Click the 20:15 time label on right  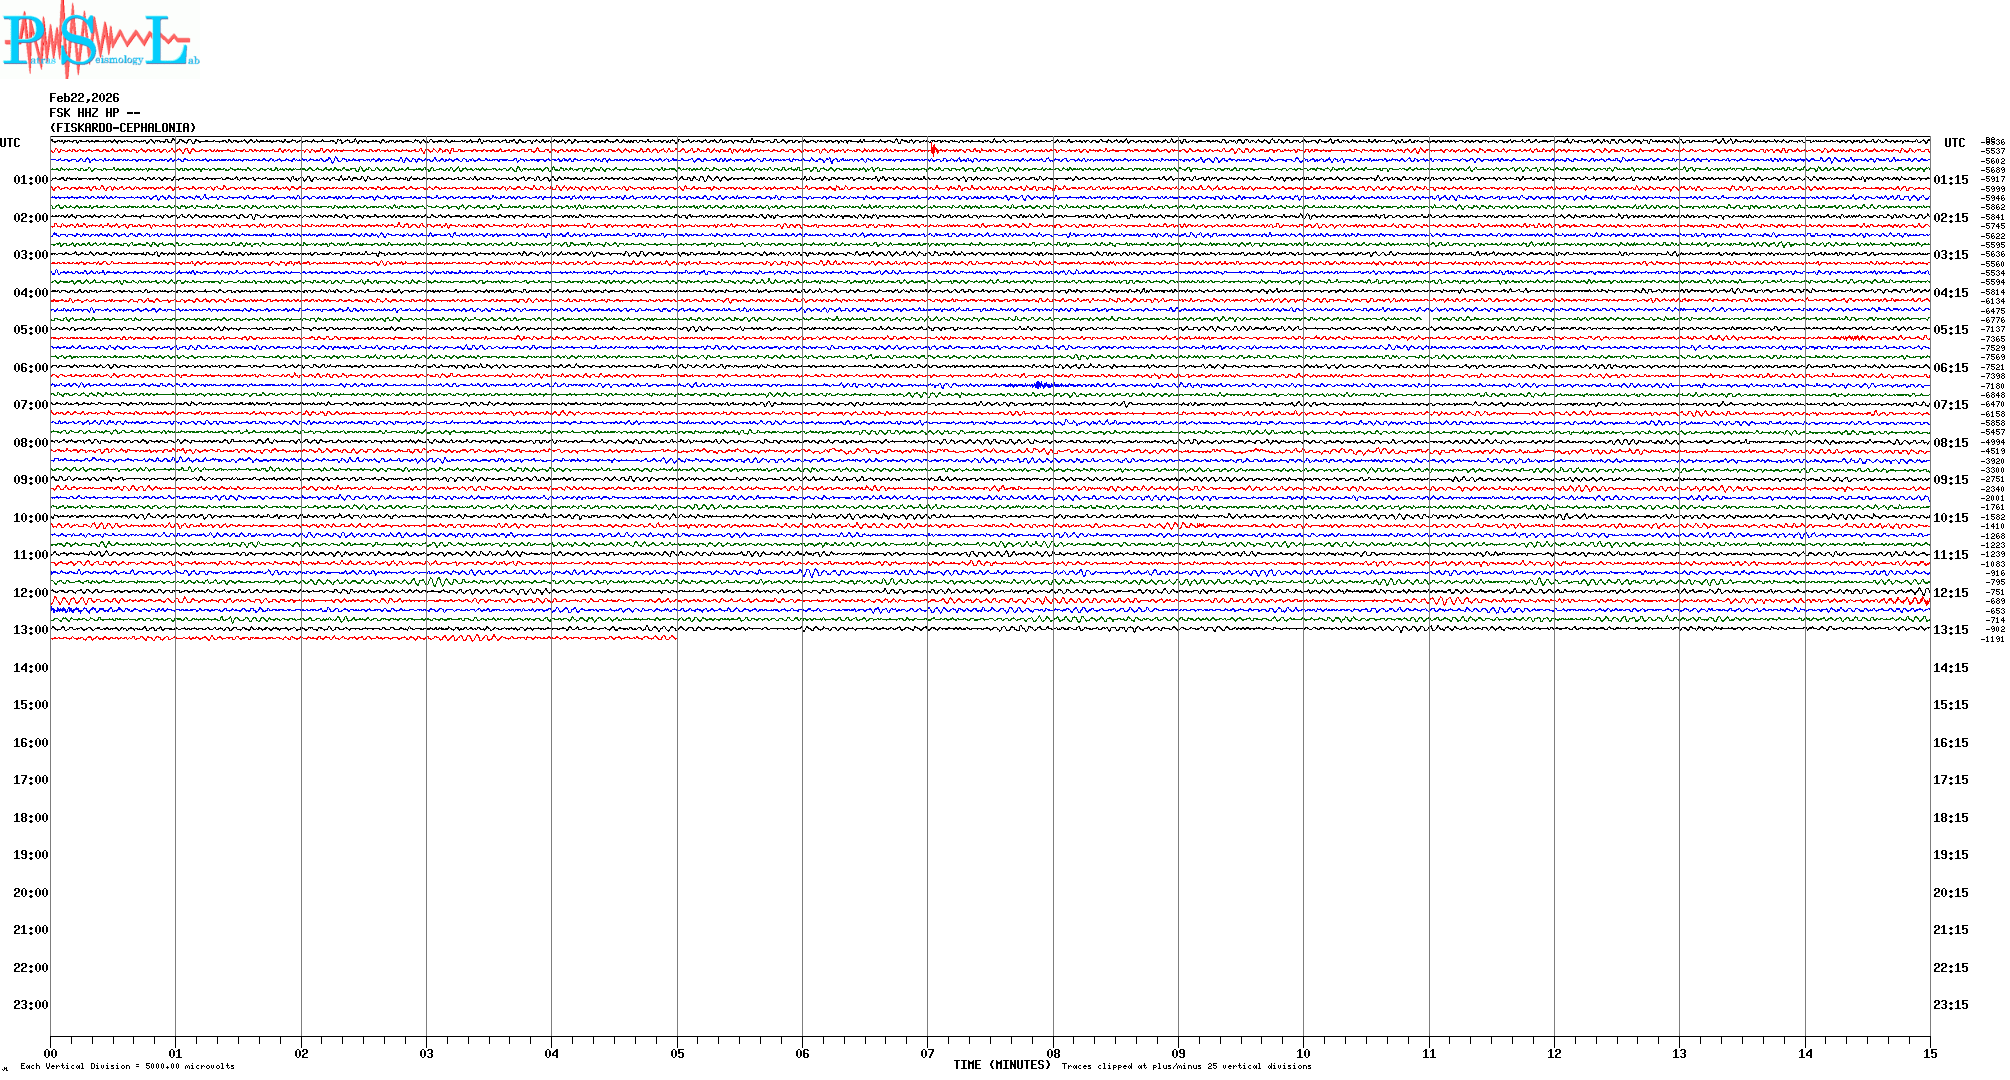pyautogui.click(x=1950, y=893)
